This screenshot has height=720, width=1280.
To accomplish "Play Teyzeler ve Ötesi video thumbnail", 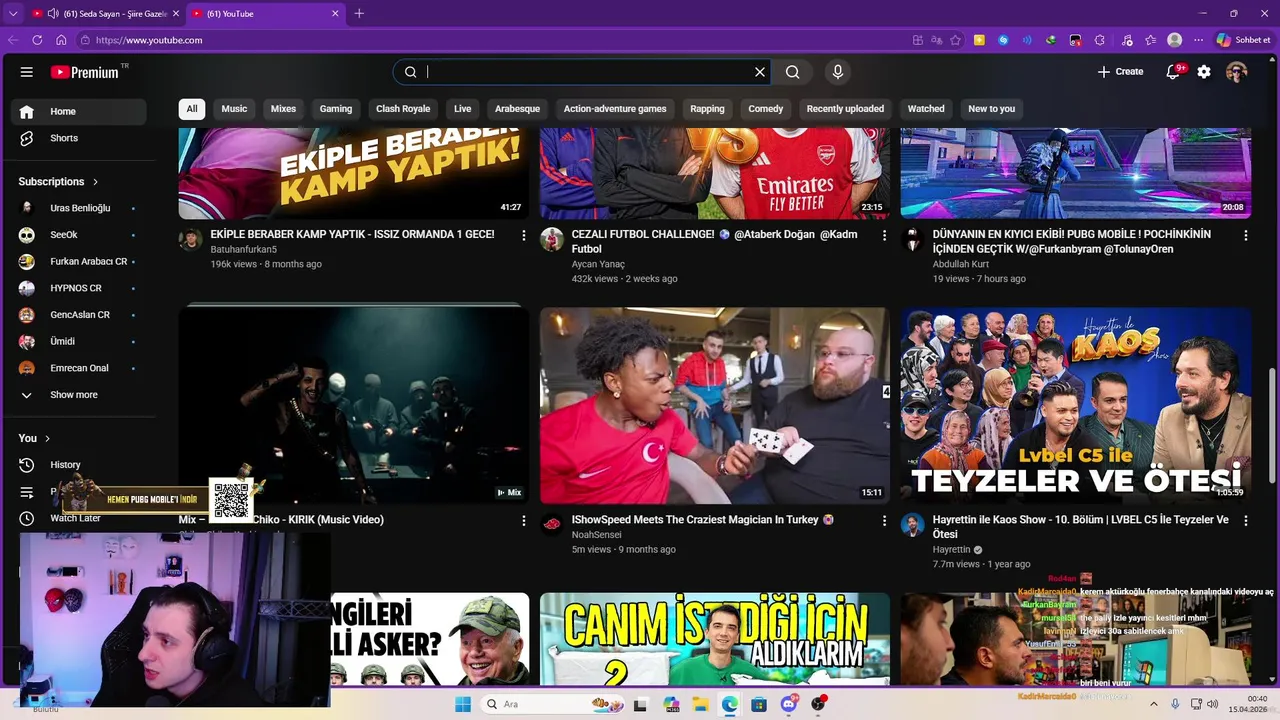I will (x=1076, y=405).
